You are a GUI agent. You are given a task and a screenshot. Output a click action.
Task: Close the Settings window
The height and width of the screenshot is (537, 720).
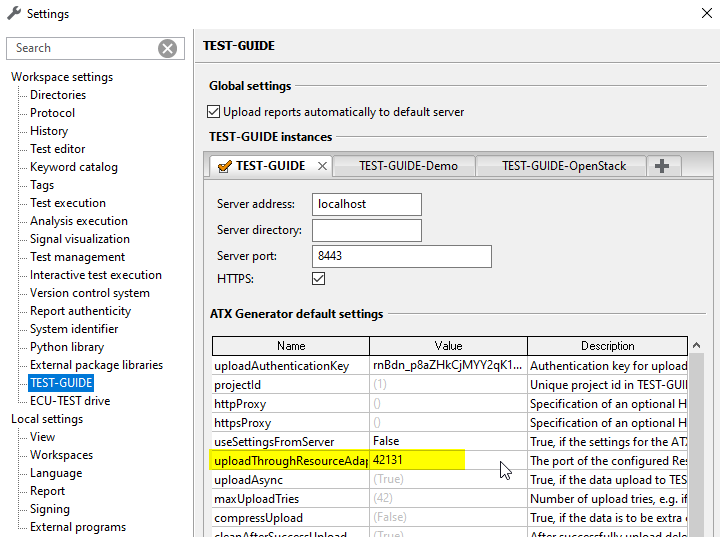(x=707, y=13)
